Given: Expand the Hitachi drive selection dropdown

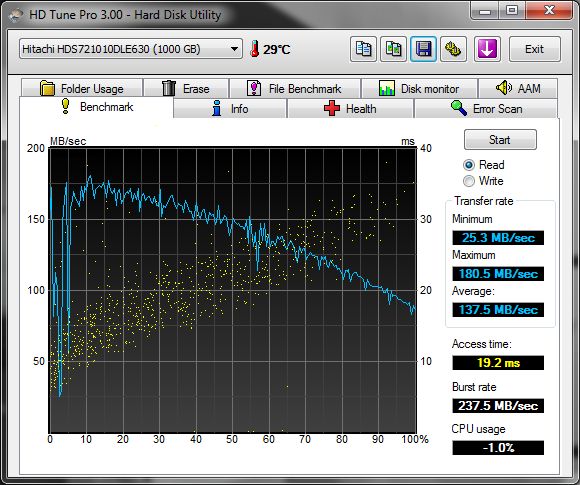Looking at the screenshot, I should 131,49.
